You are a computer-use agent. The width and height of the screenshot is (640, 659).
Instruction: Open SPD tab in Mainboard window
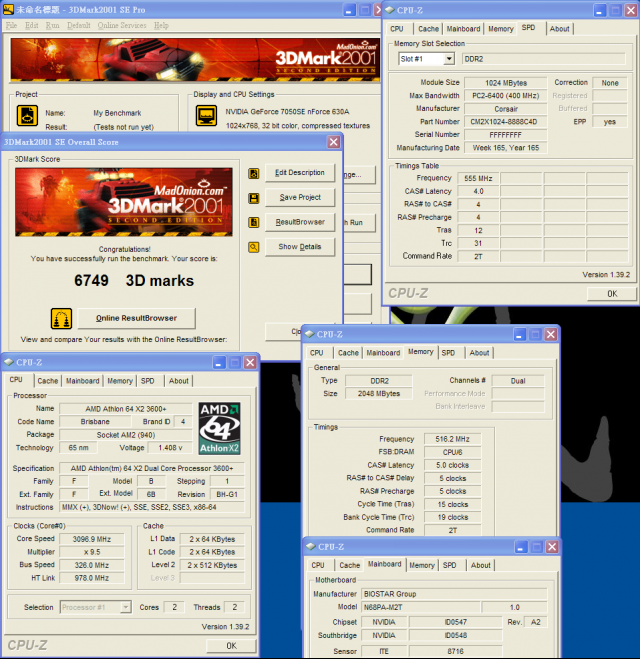click(x=449, y=565)
